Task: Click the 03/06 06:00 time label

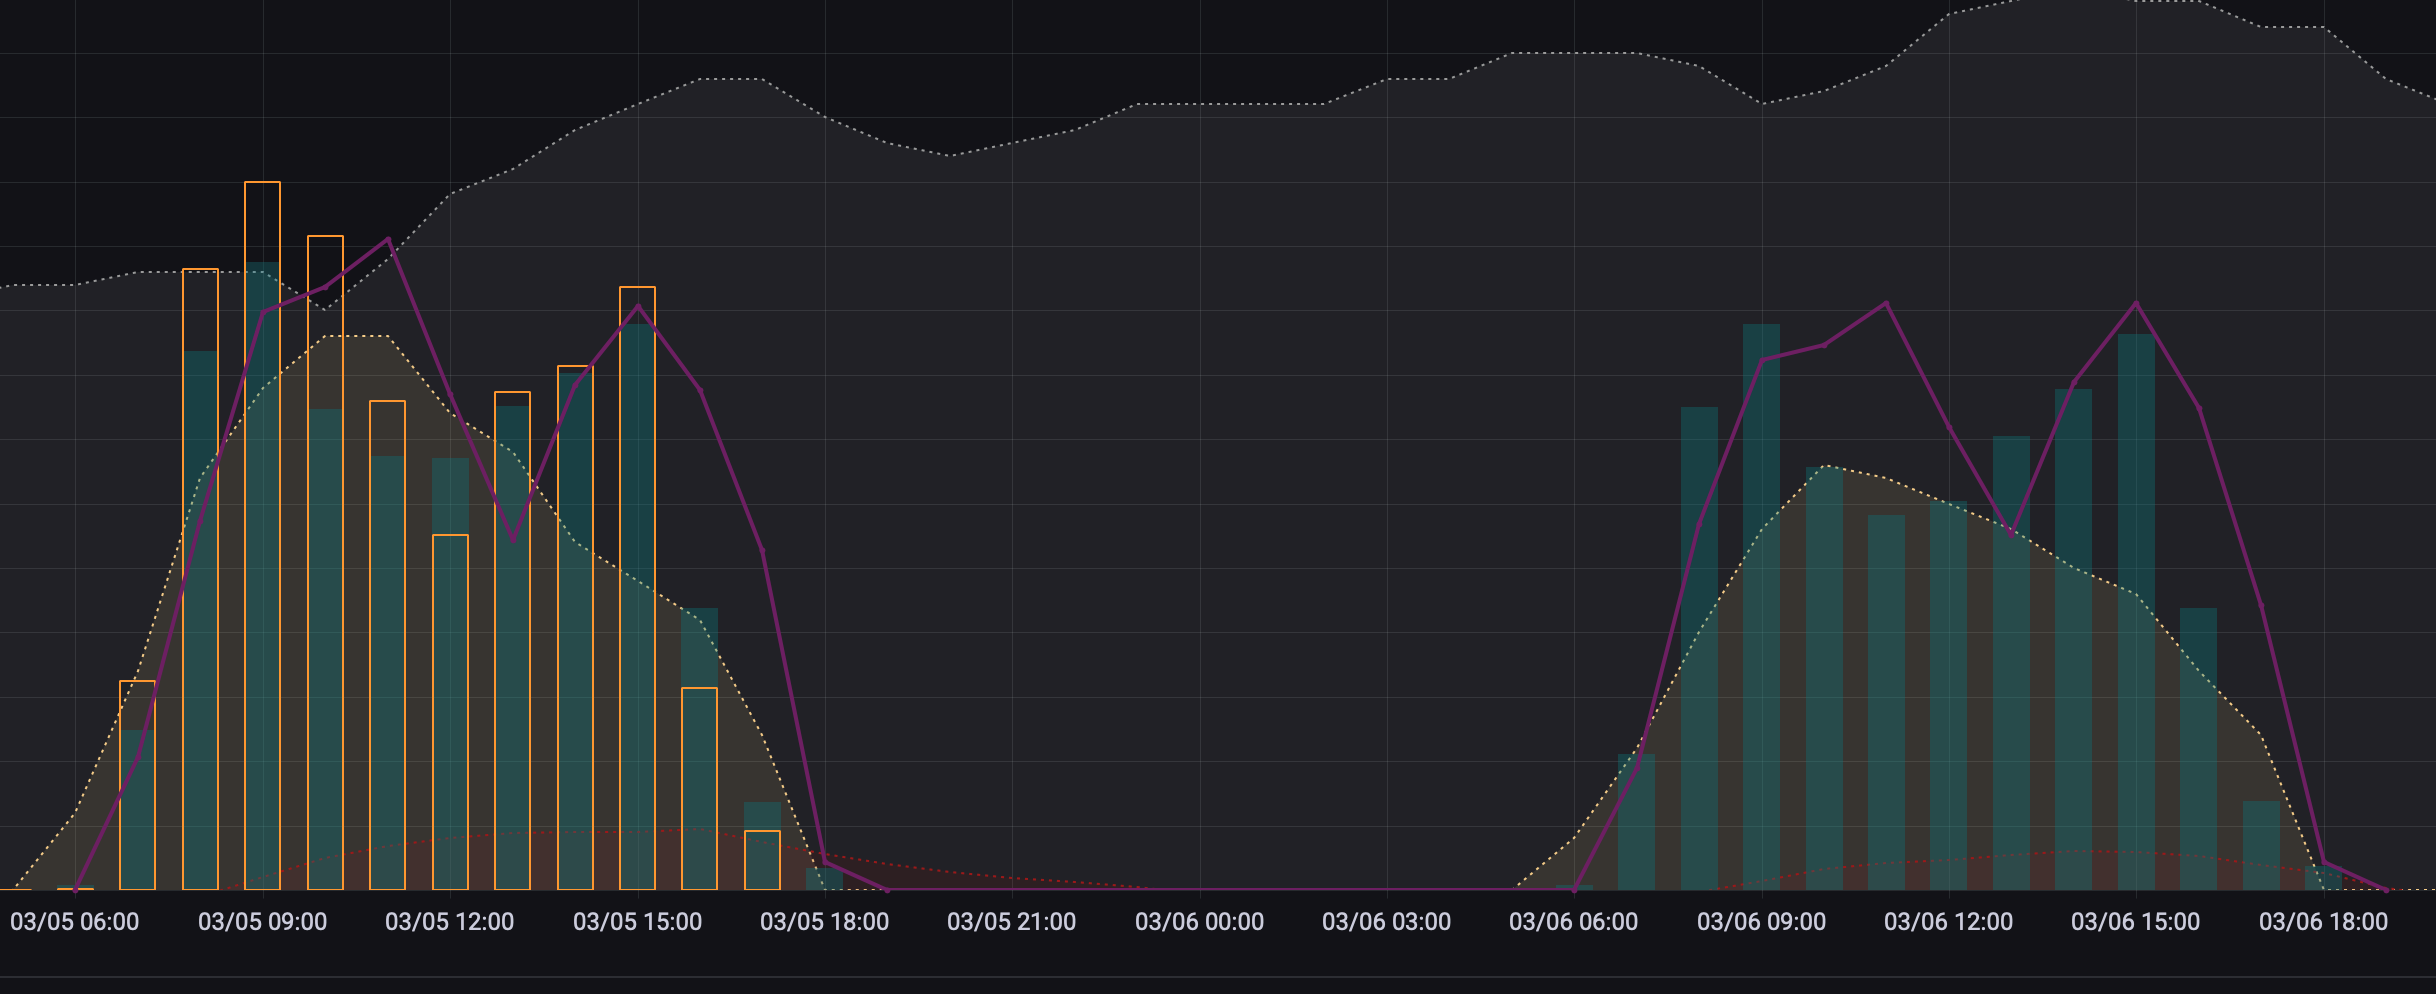Action: point(1573,921)
